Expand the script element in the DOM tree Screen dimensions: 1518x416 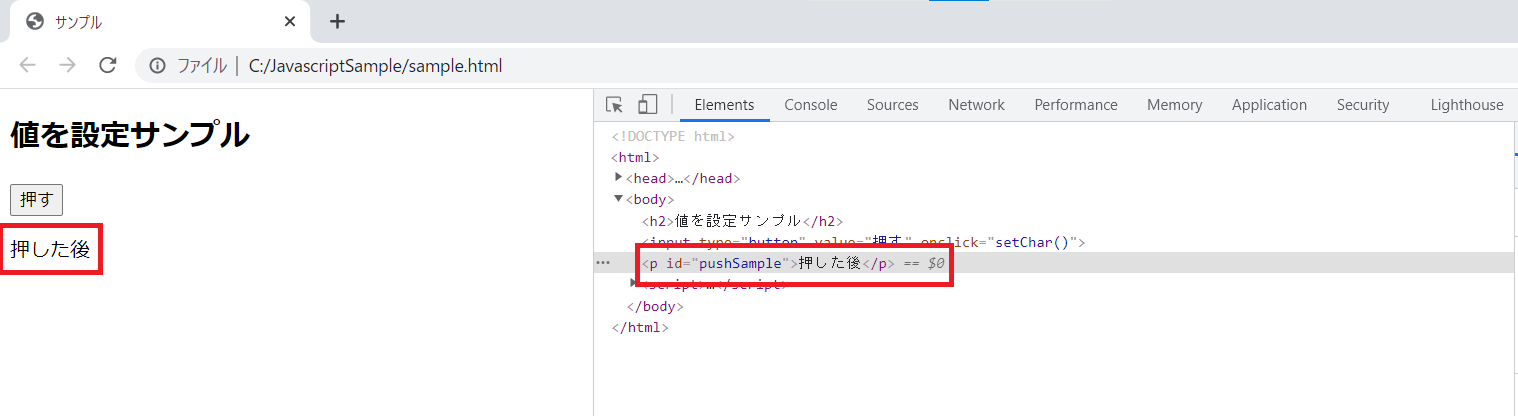[633, 283]
